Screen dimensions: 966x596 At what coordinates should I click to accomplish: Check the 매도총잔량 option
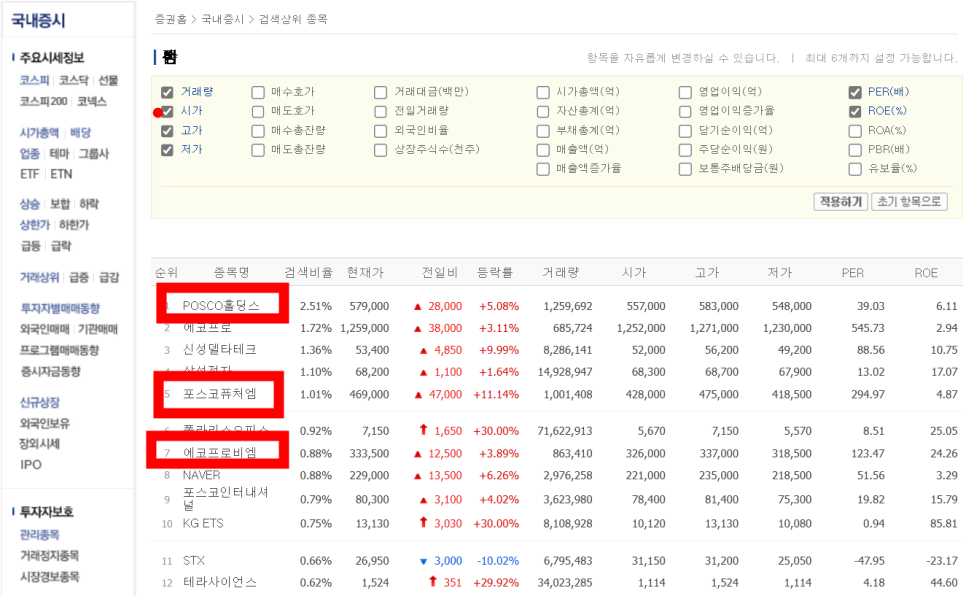click(x=258, y=150)
